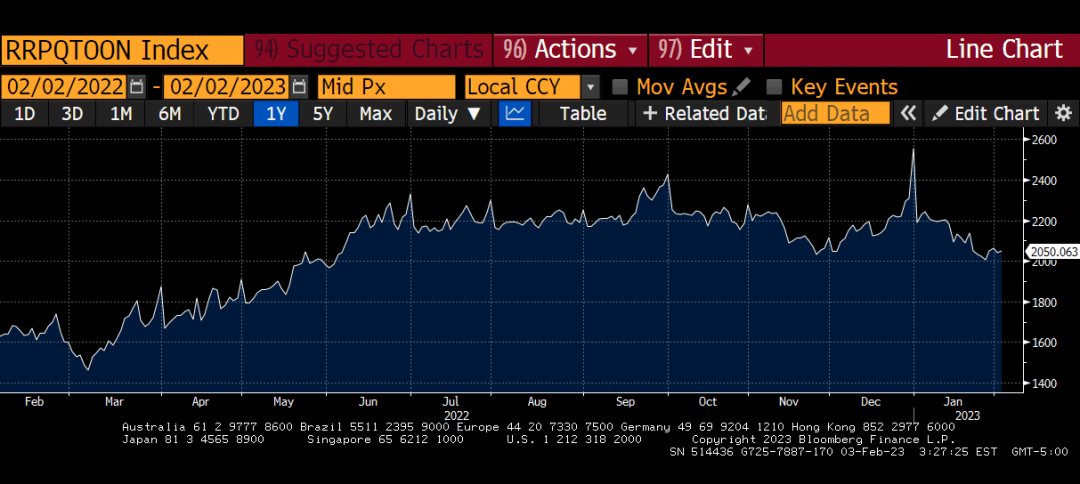
Task: Enable the Mov Avgs checkbox
Action: click(x=620, y=87)
